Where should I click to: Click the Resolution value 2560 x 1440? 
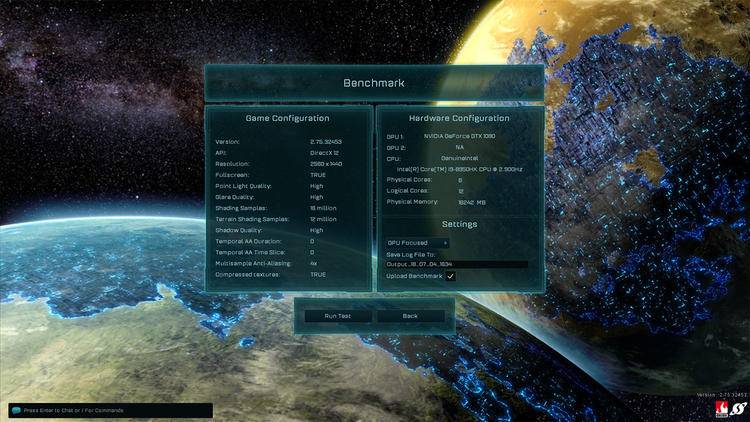point(327,164)
